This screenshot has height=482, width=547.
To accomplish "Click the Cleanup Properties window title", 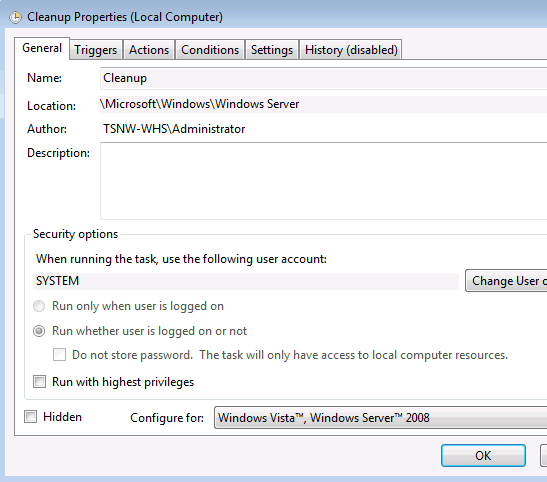I will coord(125,17).
